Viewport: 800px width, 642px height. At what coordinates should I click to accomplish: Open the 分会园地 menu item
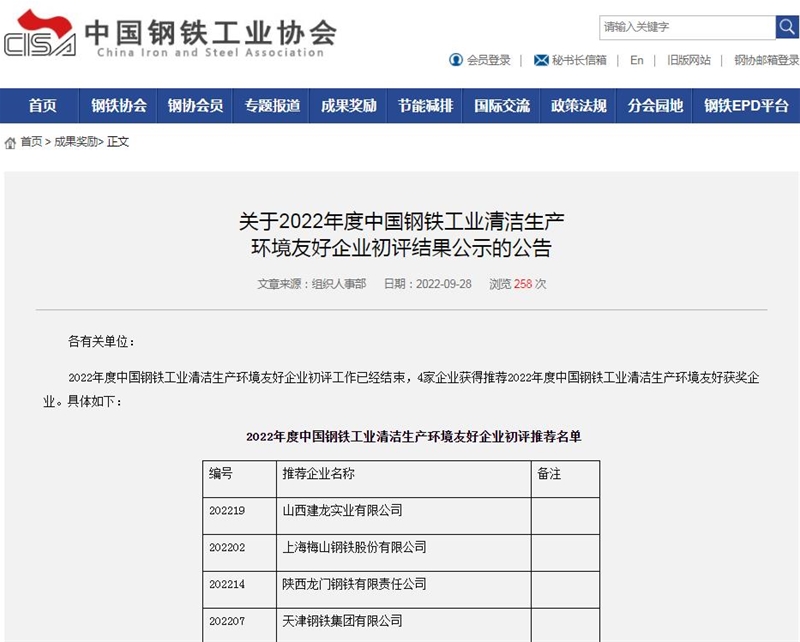click(x=655, y=106)
